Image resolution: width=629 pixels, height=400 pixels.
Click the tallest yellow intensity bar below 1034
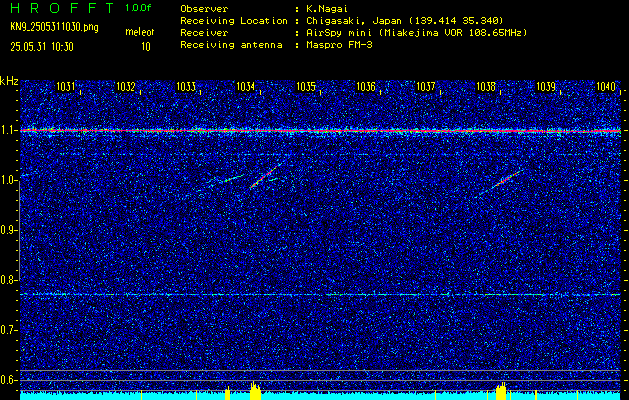(x=256, y=391)
